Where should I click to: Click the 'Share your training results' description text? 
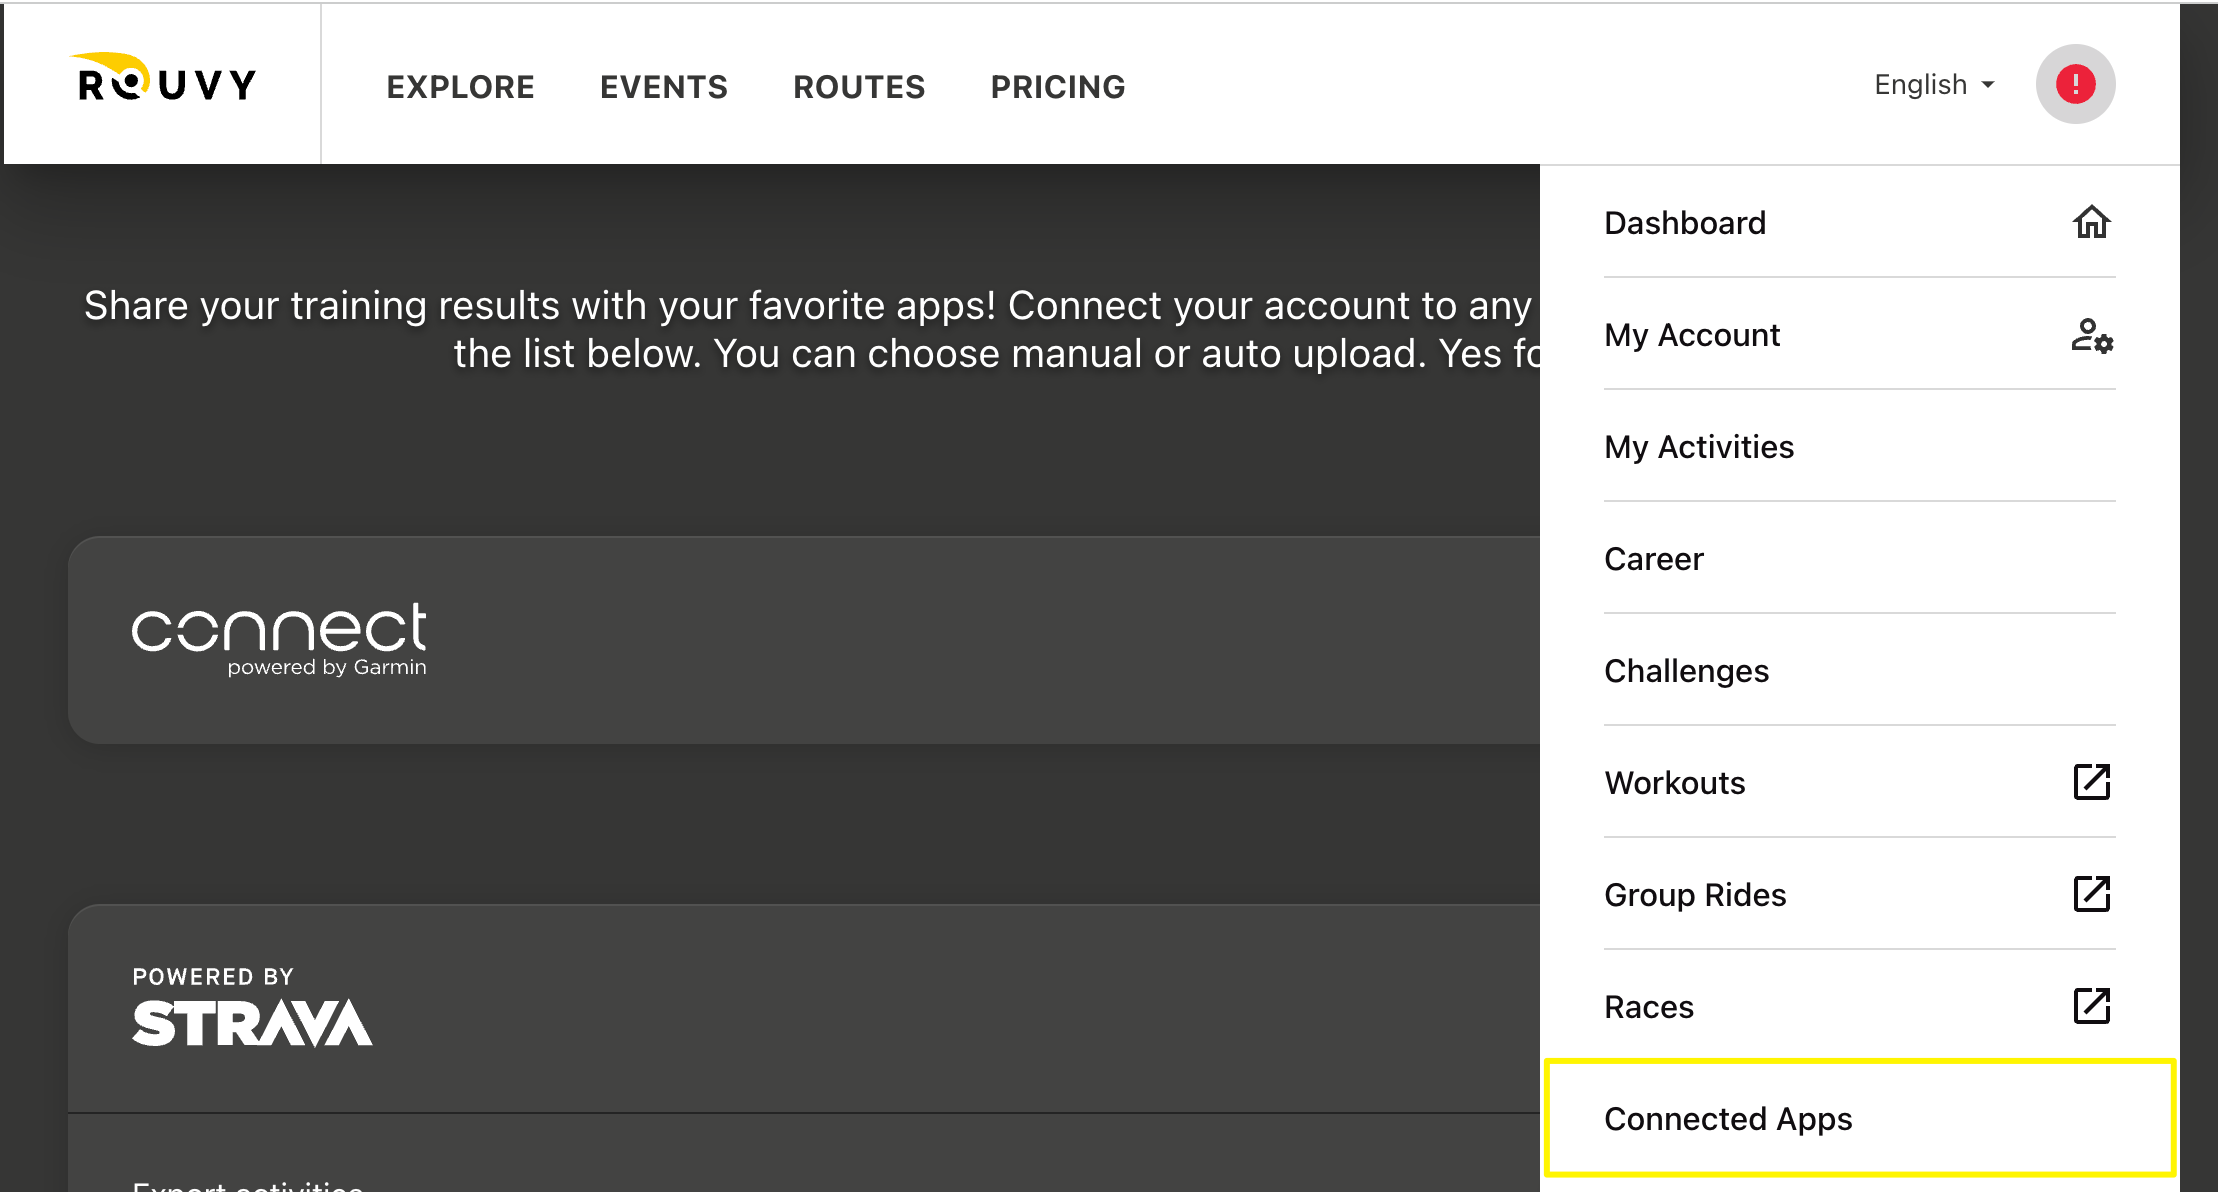tap(812, 329)
